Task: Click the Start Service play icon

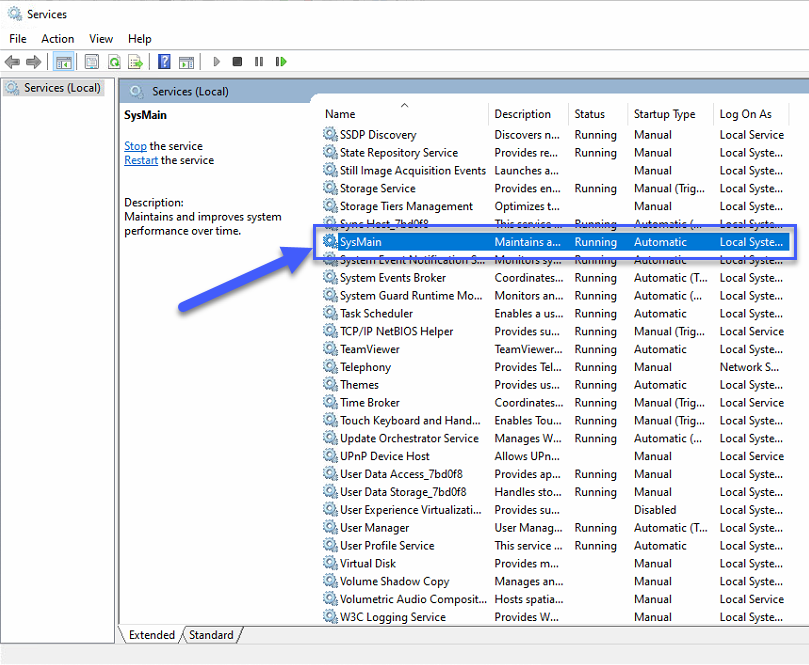Action: tap(217, 62)
